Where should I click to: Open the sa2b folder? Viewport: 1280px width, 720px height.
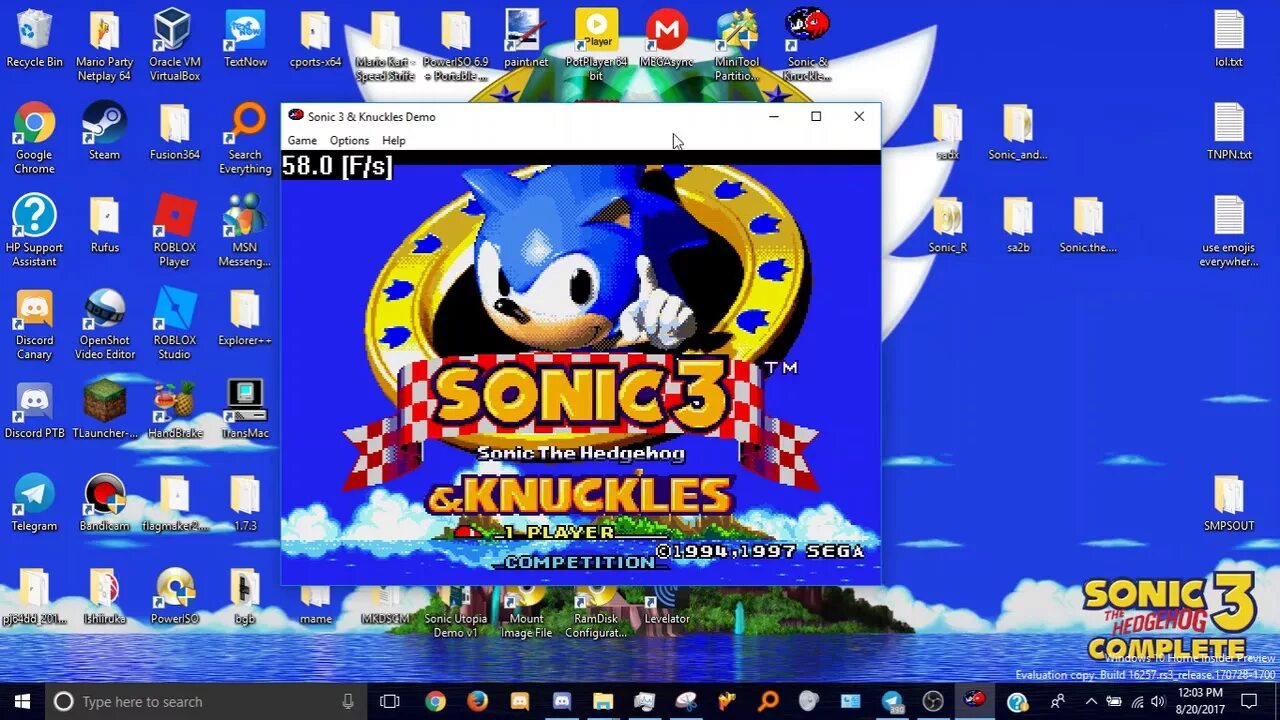[x=1018, y=225]
